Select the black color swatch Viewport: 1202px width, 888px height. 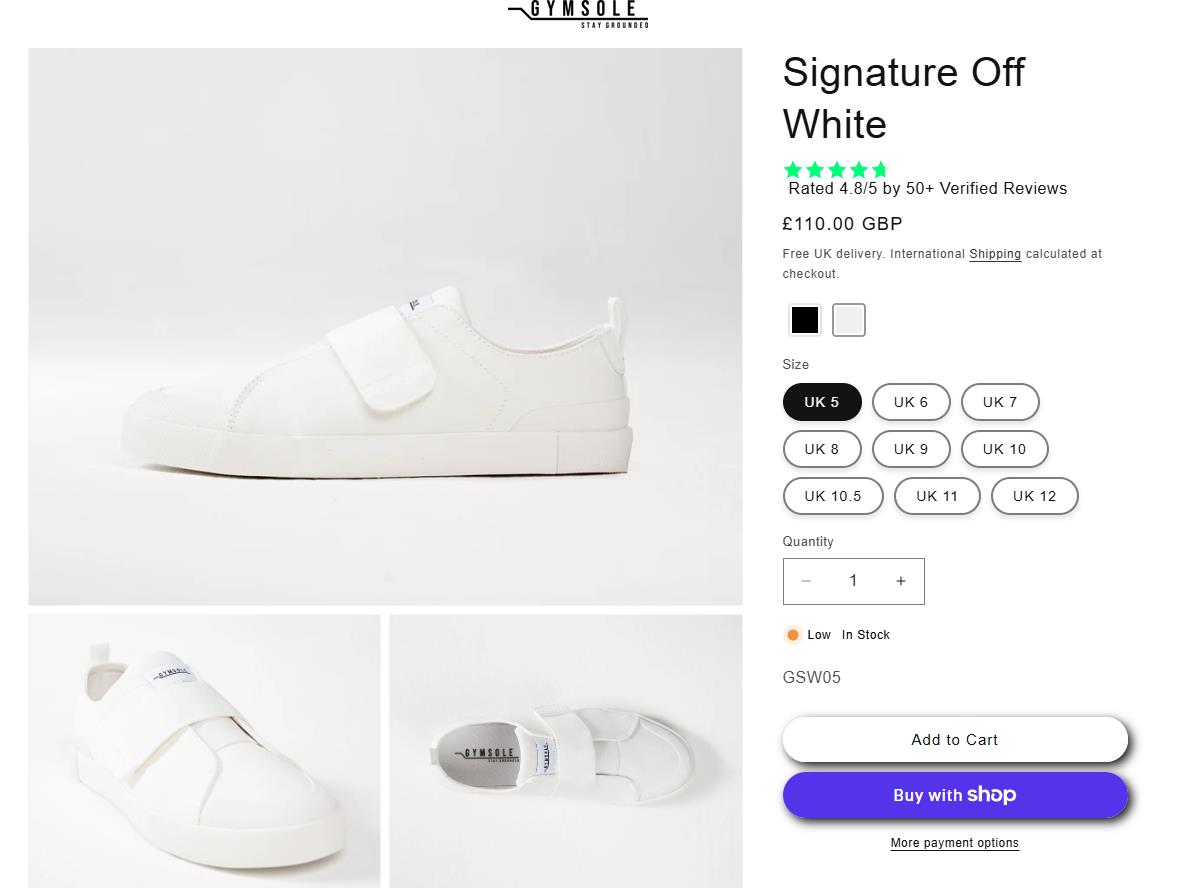[x=805, y=320]
